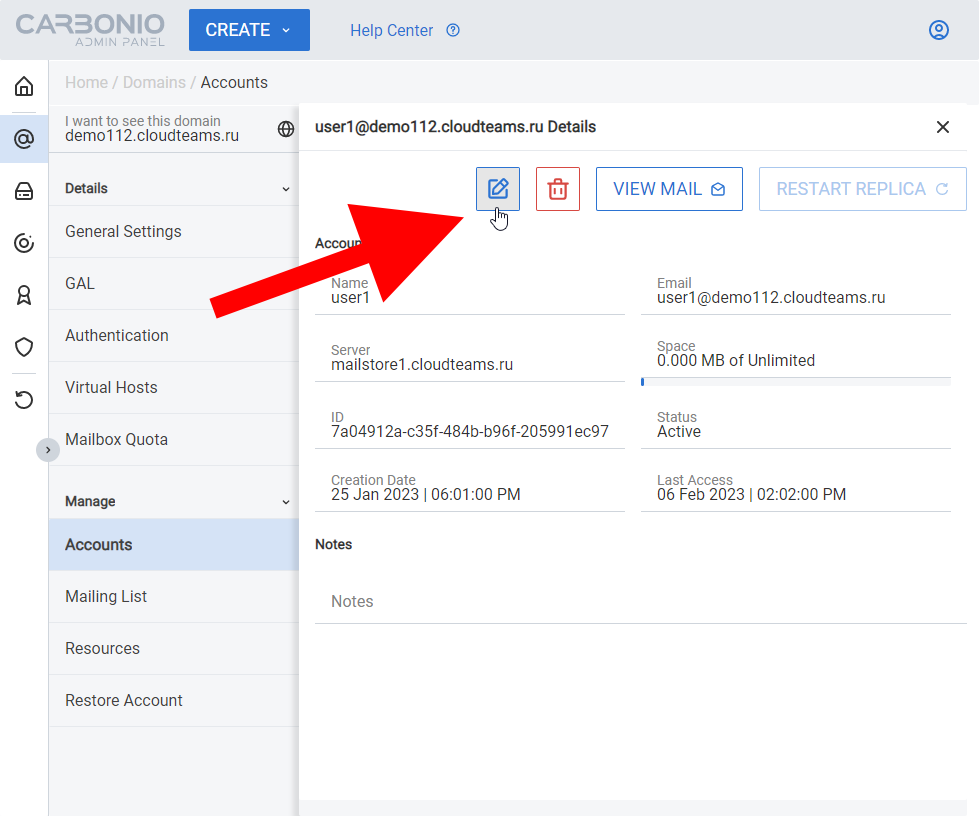Click the restore backup icon in sidebar

pyautogui.click(x=24, y=400)
